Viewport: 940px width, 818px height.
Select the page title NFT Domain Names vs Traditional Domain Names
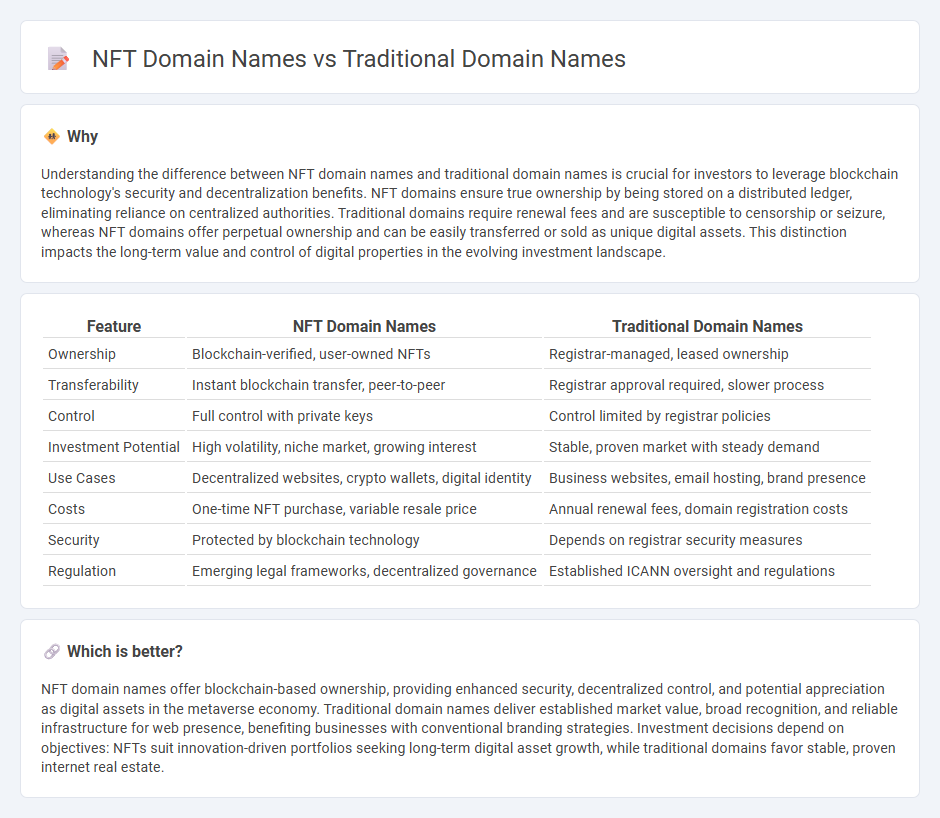[358, 59]
